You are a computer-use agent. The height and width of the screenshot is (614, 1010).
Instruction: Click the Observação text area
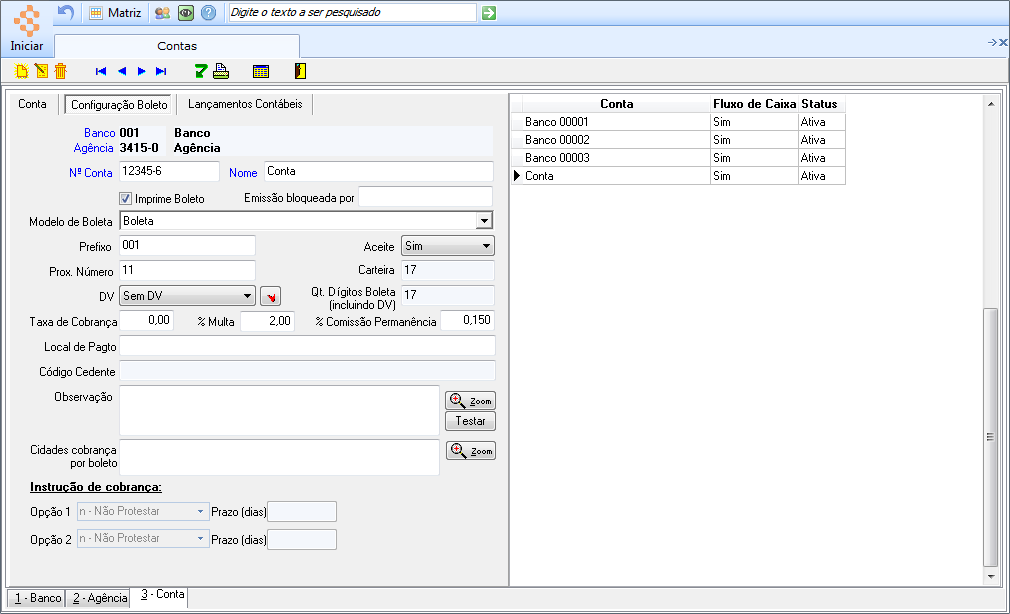point(280,410)
